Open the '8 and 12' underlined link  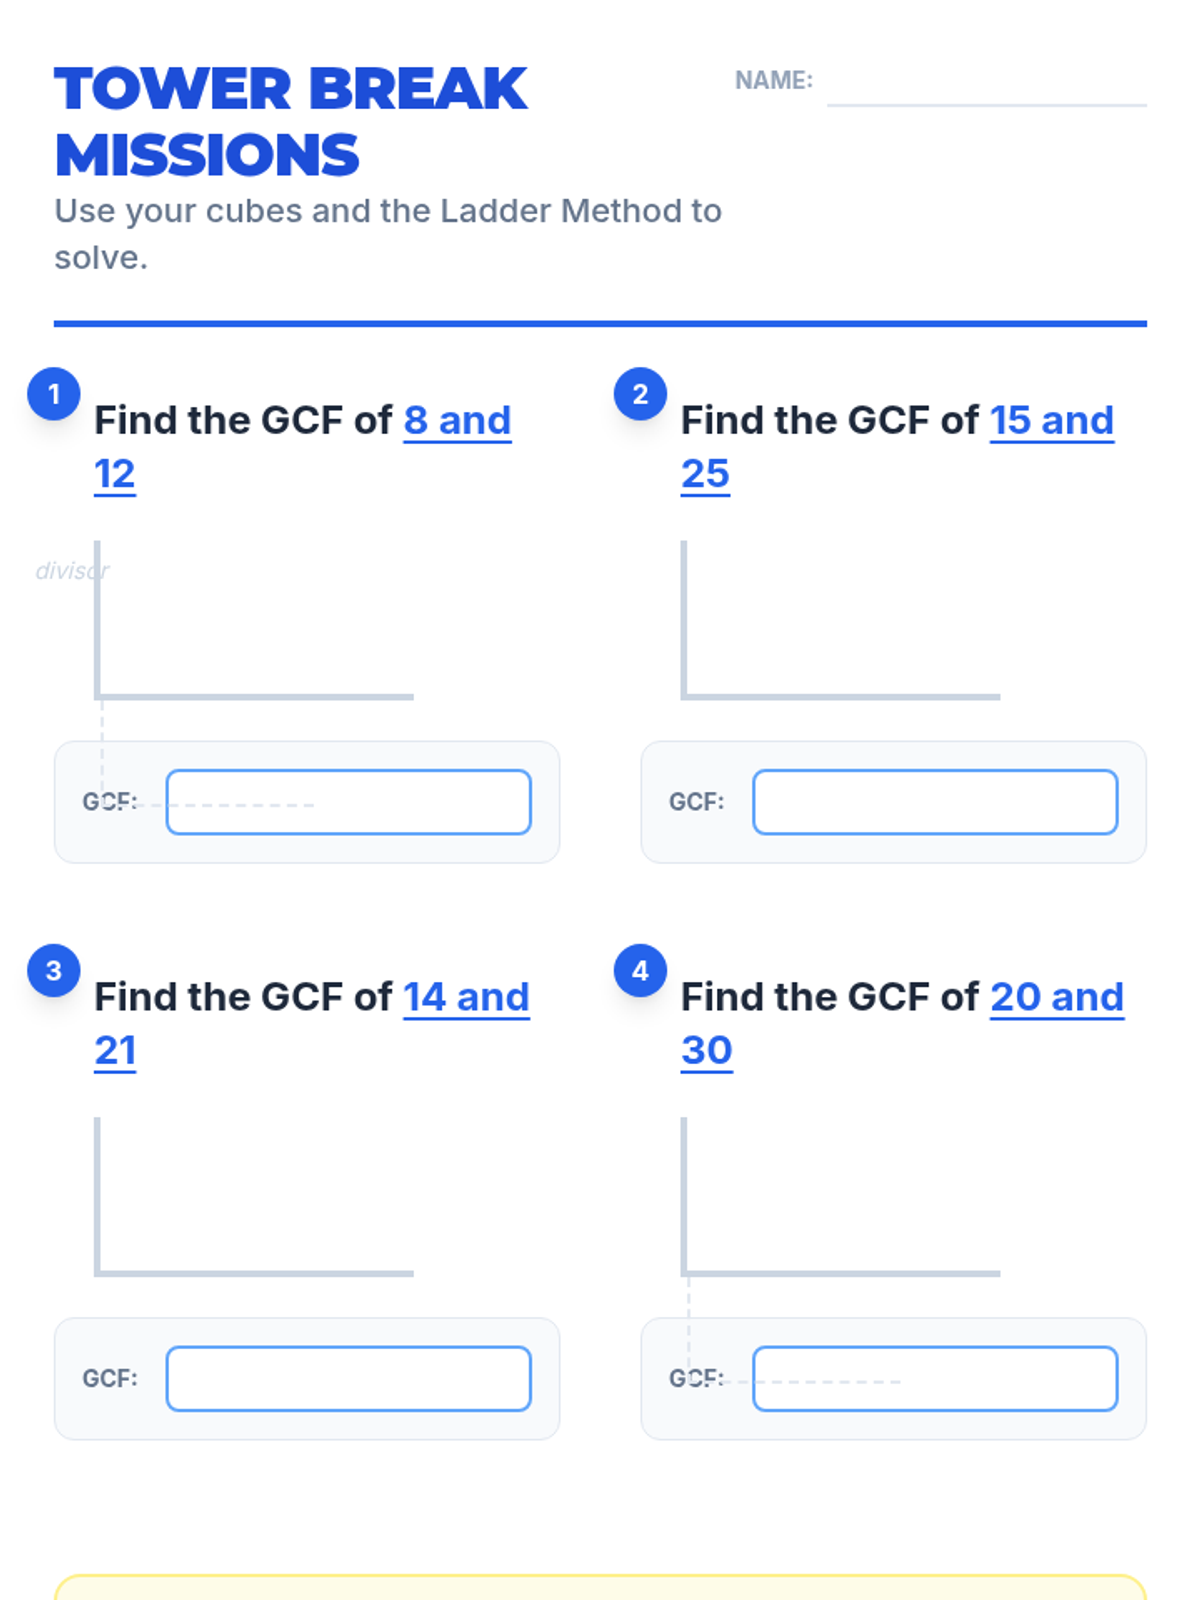303,447
